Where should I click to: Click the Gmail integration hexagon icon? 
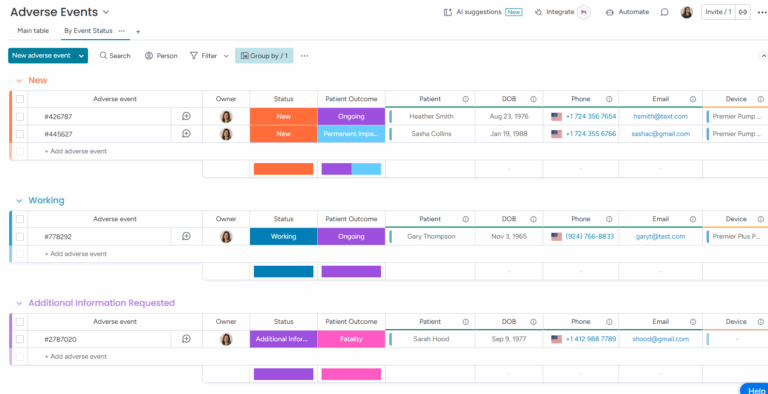583,12
